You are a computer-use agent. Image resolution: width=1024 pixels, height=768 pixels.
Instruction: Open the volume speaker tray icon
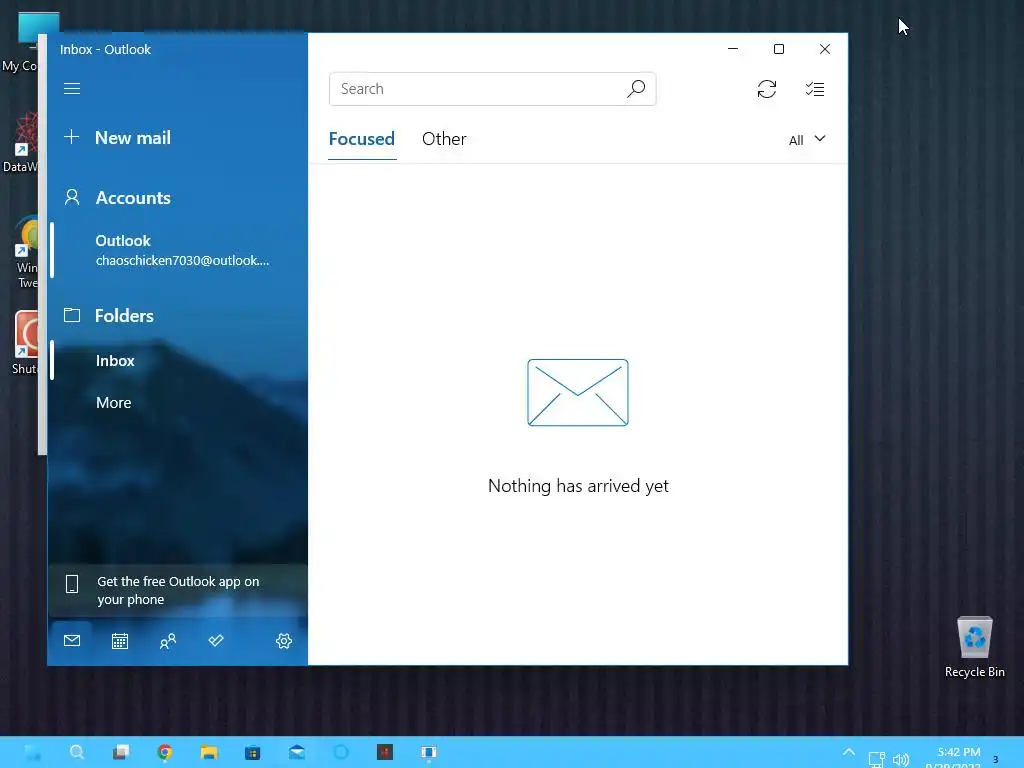pos(901,760)
